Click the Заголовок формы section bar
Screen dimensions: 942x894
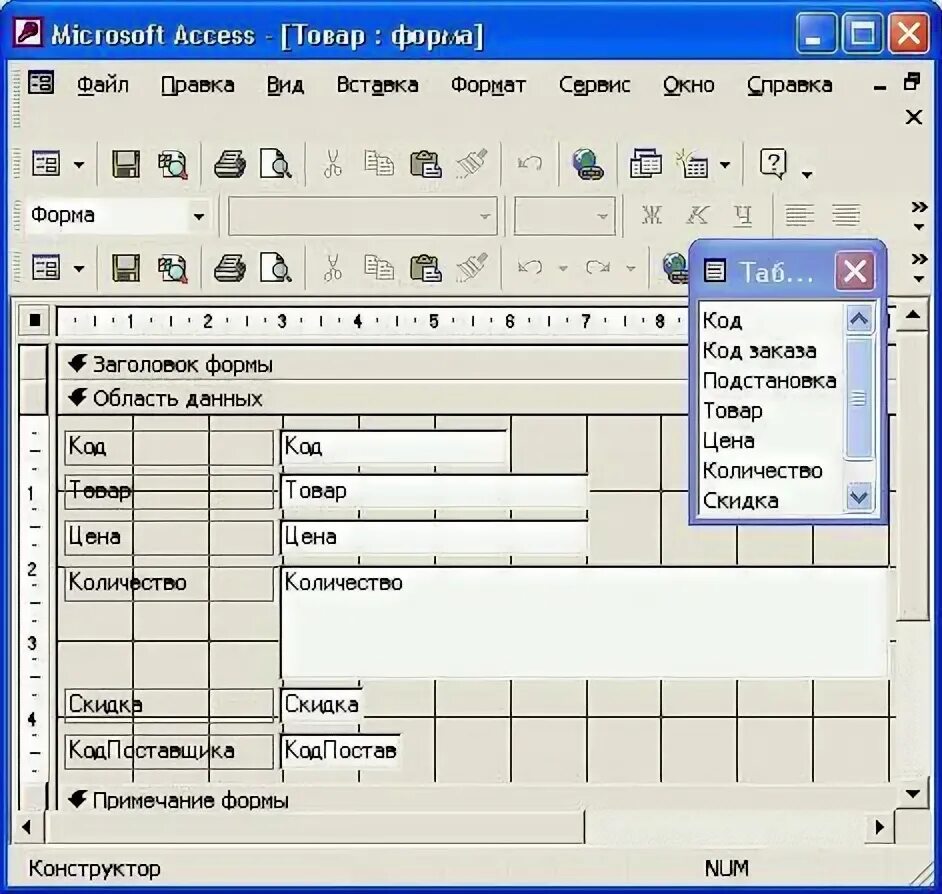(x=372, y=364)
